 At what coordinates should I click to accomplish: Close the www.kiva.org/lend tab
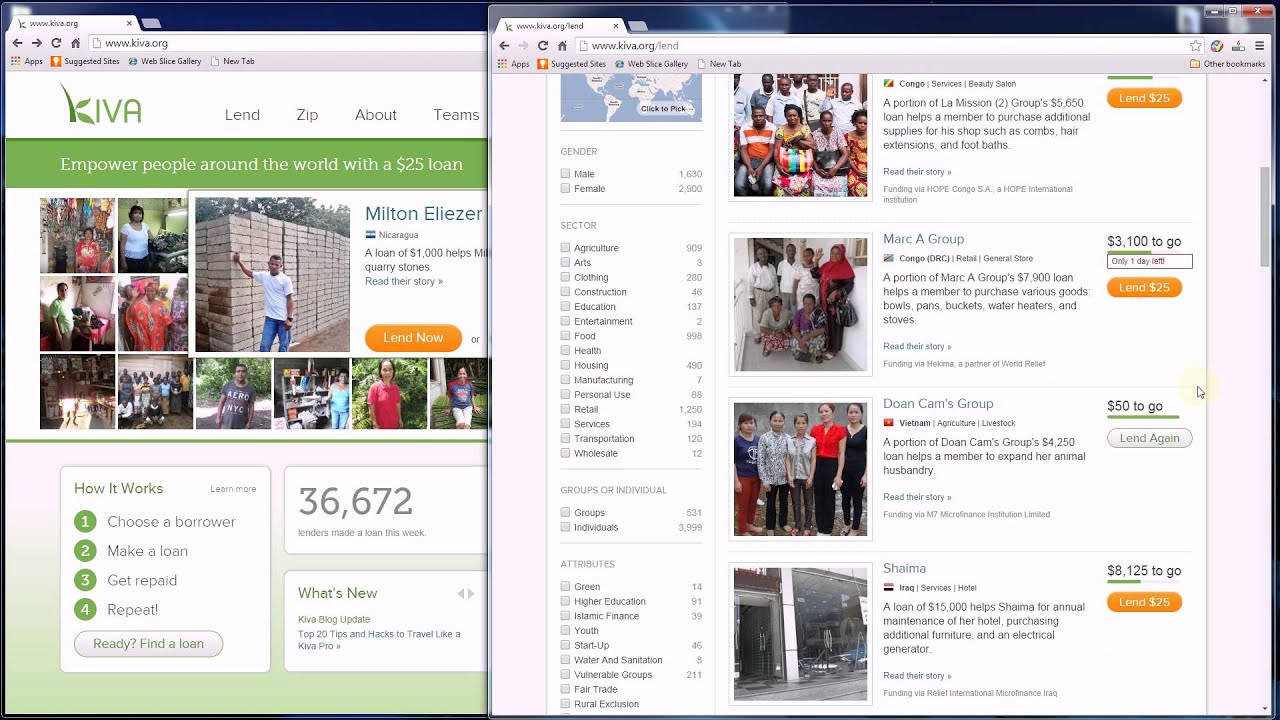[x=616, y=25]
